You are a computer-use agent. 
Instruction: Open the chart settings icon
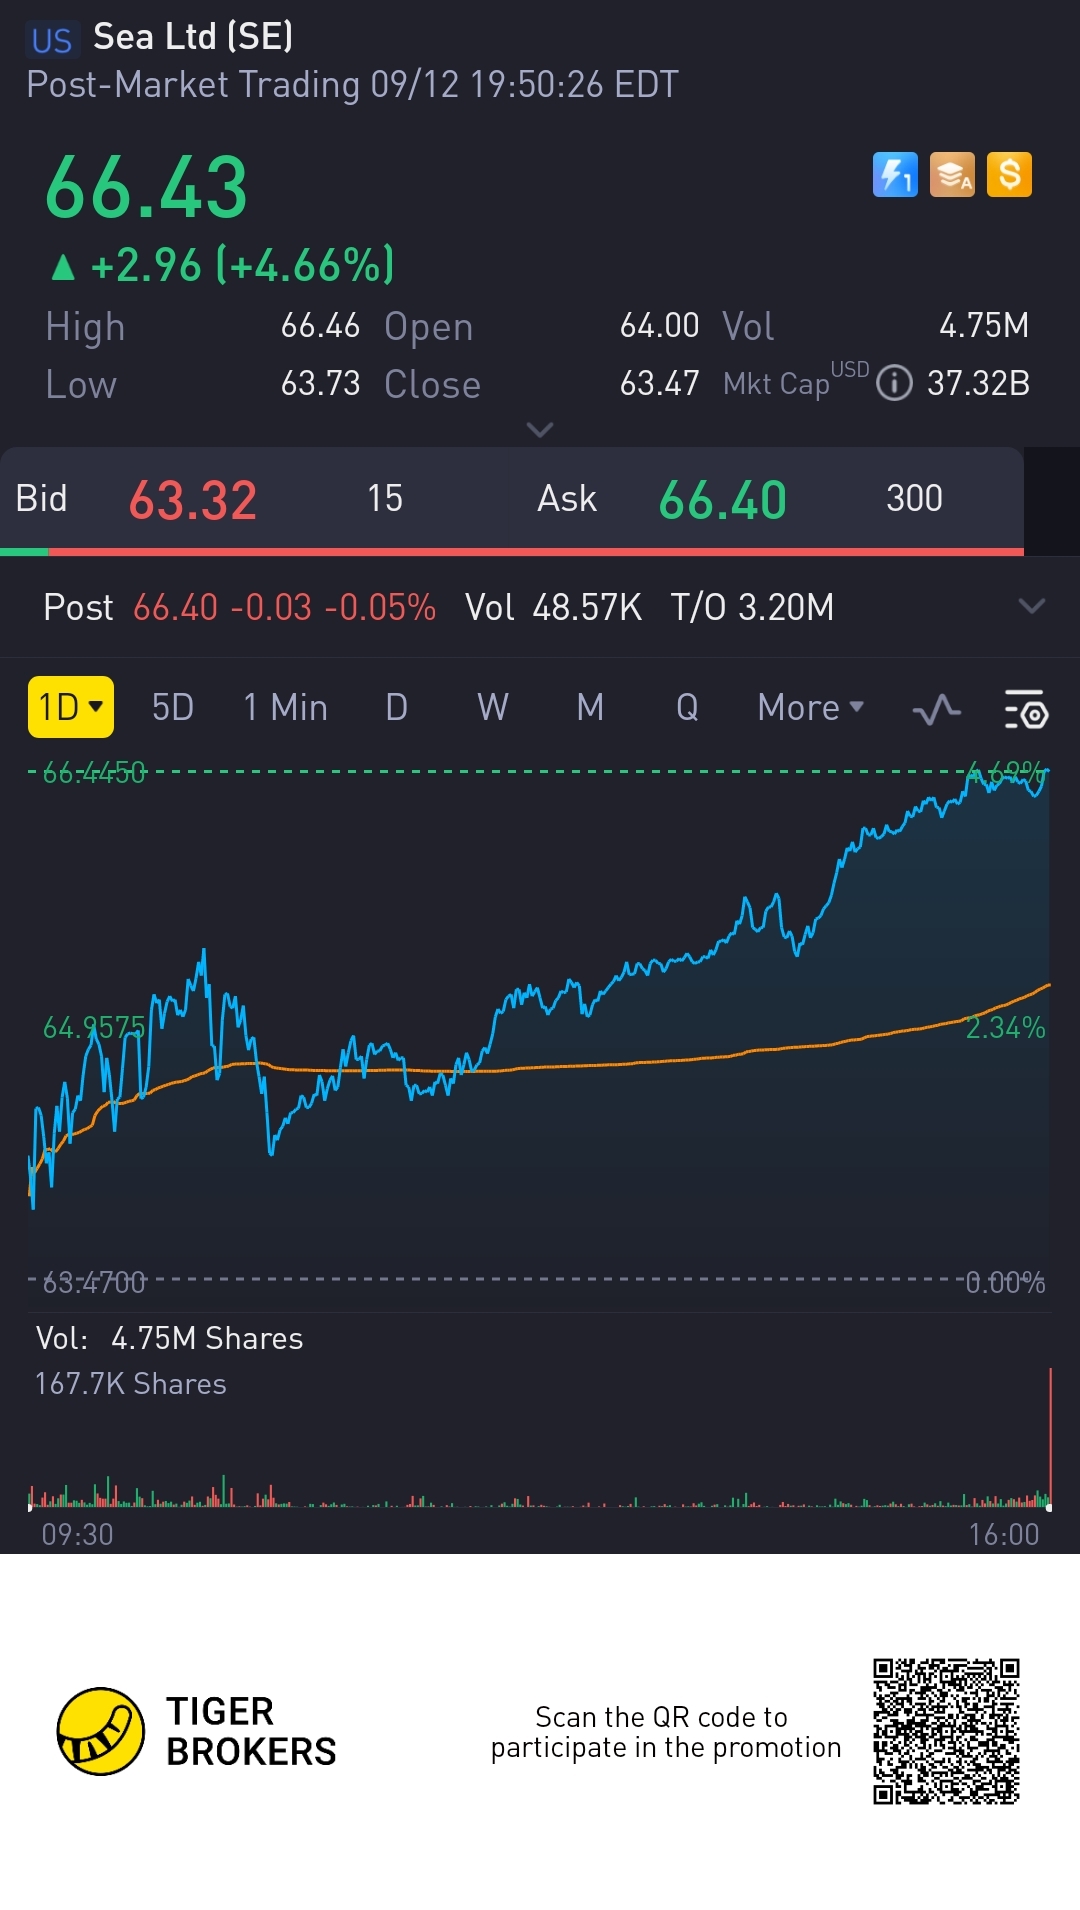1025,709
